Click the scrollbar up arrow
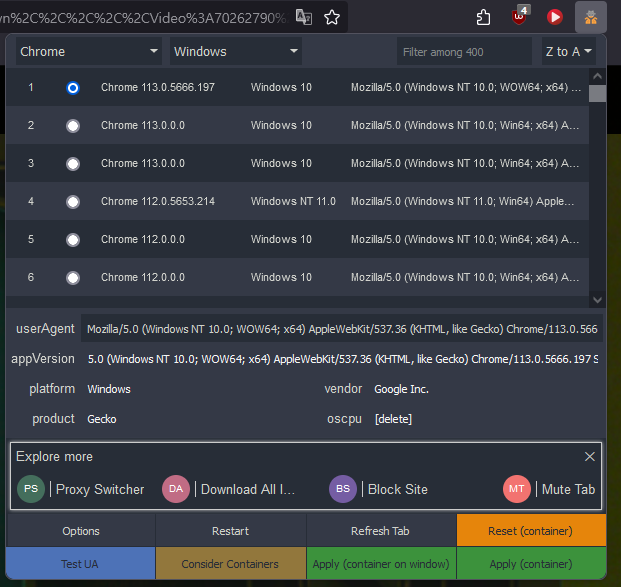 point(597,76)
